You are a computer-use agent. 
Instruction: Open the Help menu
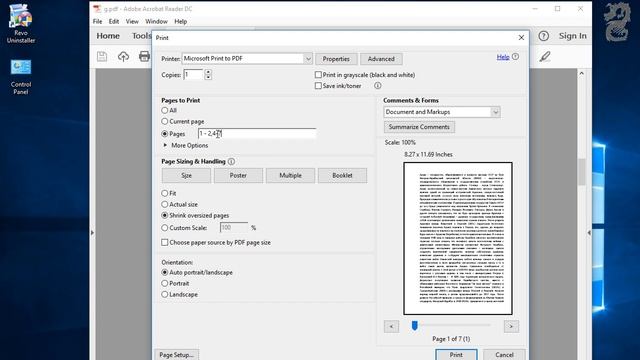[180, 21]
